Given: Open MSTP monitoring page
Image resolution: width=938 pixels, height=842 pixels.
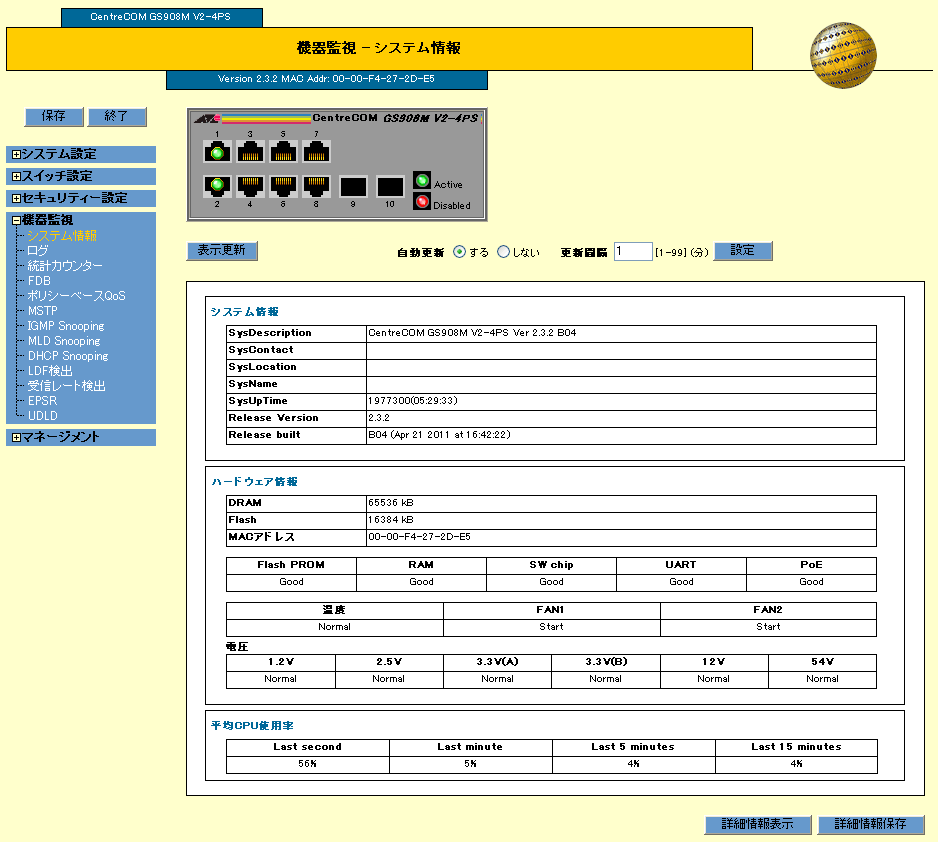Looking at the screenshot, I should [x=42, y=310].
